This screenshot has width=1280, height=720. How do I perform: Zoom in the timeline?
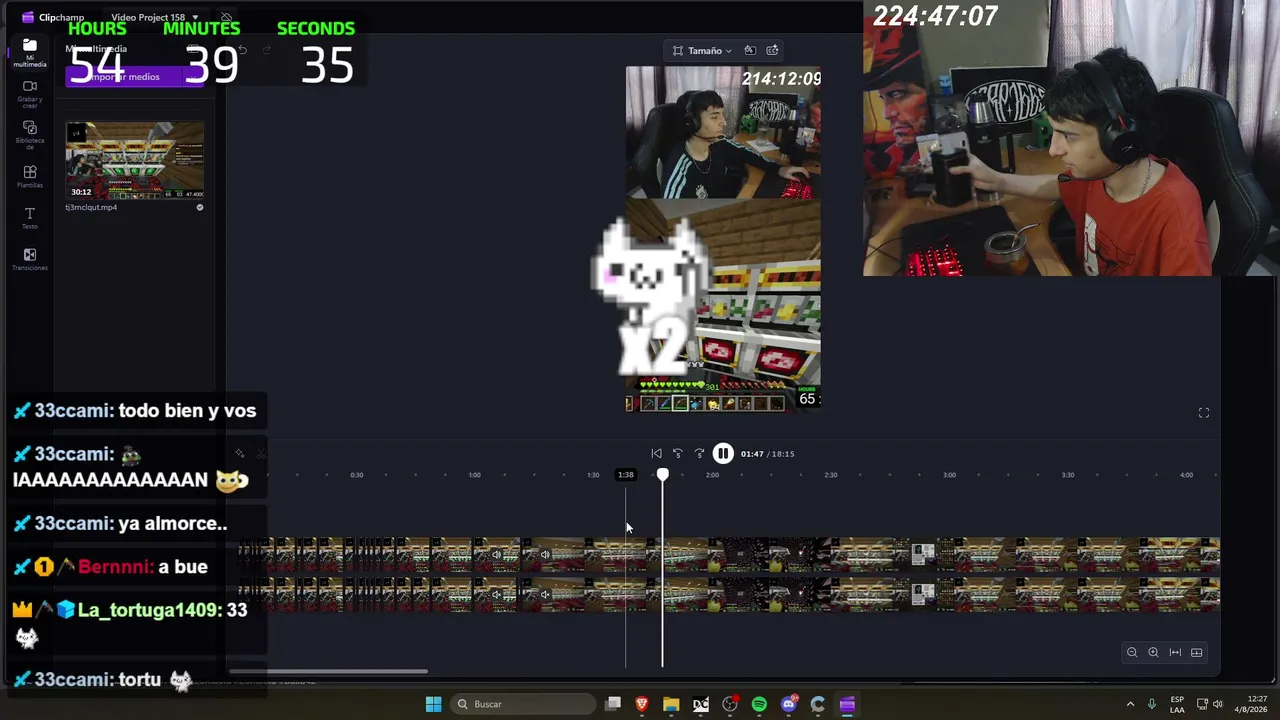pyautogui.click(x=1153, y=652)
